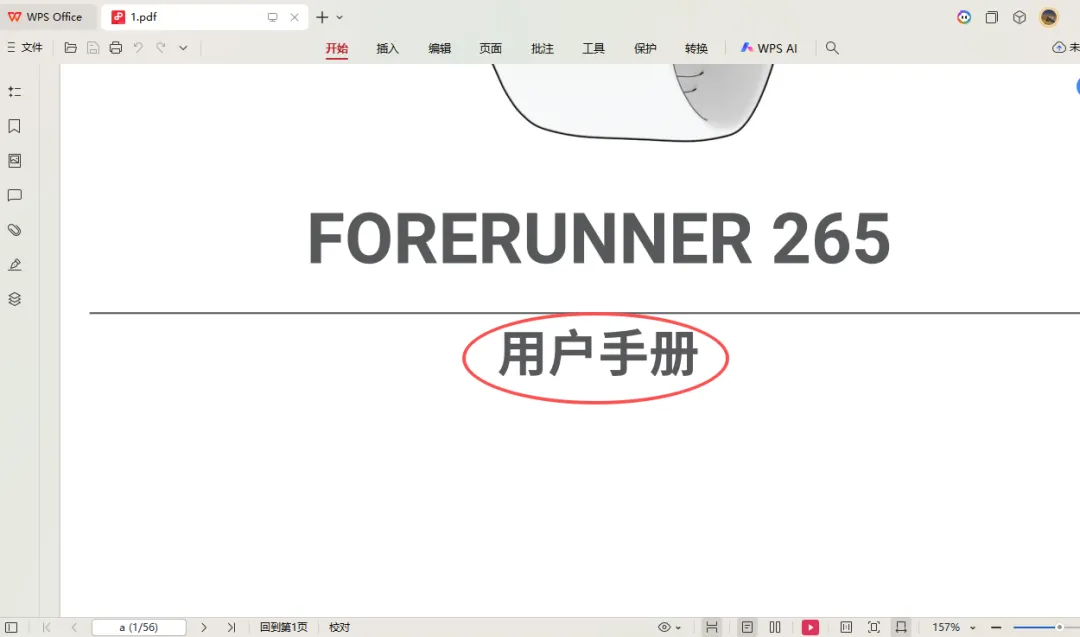
Task: Click the print icon
Action: (x=116, y=48)
